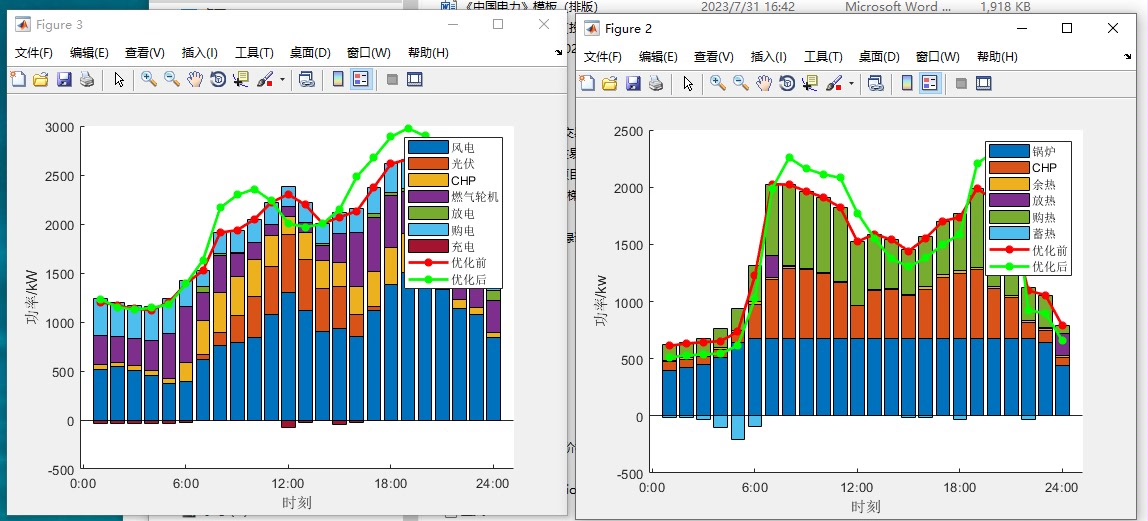Open 帮助(H) menu in Figure 2
1148x521 pixels.
pyautogui.click(x=997, y=57)
